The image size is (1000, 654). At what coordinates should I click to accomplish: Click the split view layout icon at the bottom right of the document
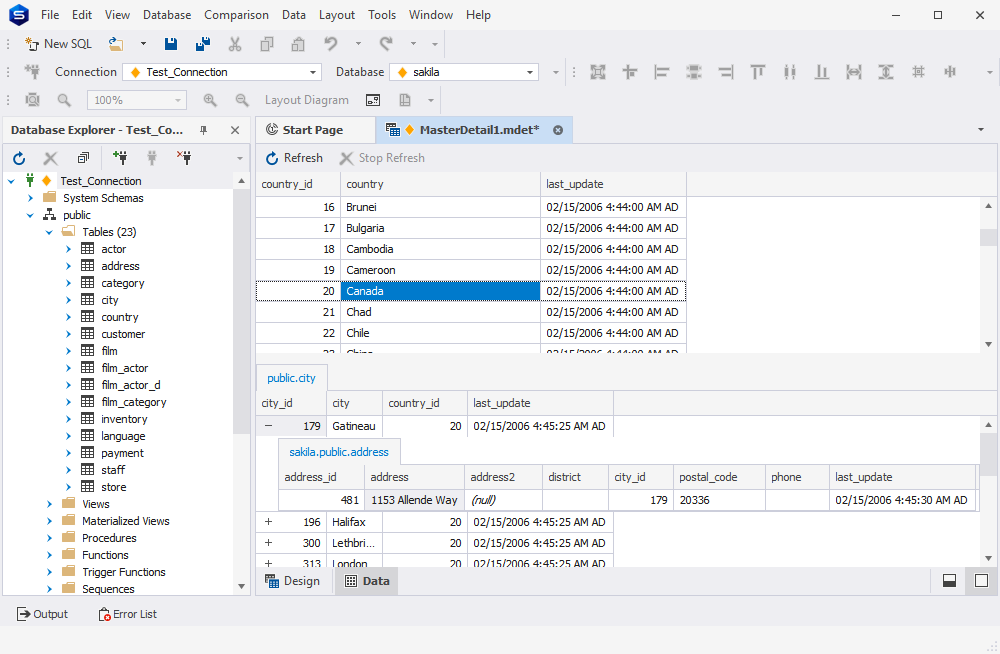(x=949, y=581)
